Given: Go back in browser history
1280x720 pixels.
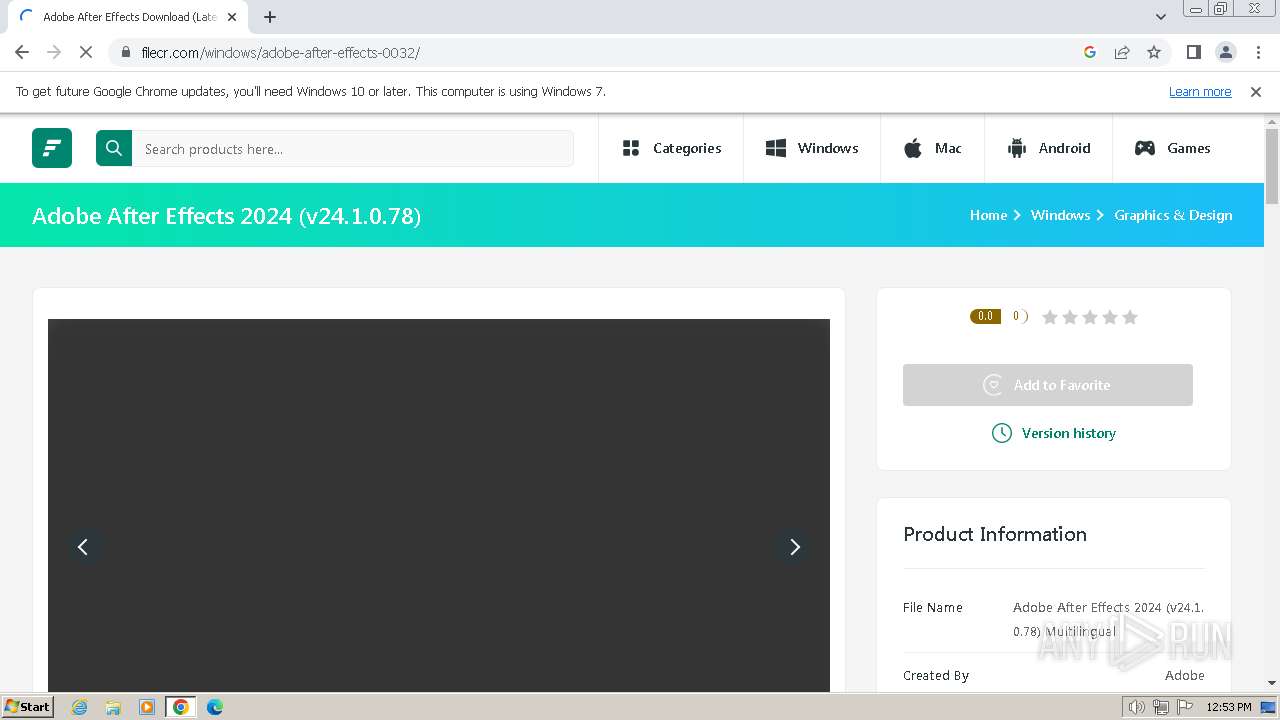Looking at the screenshot, I should click(x=22, y=52).
